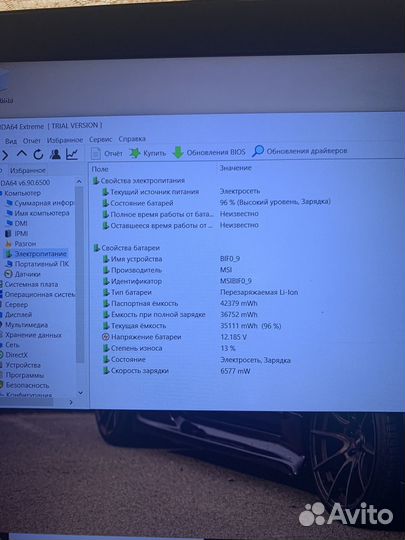Click the 12.185 V value
The height and width of the screenshot is (540, 405).
pyautogui.click(x=233, y=337)
